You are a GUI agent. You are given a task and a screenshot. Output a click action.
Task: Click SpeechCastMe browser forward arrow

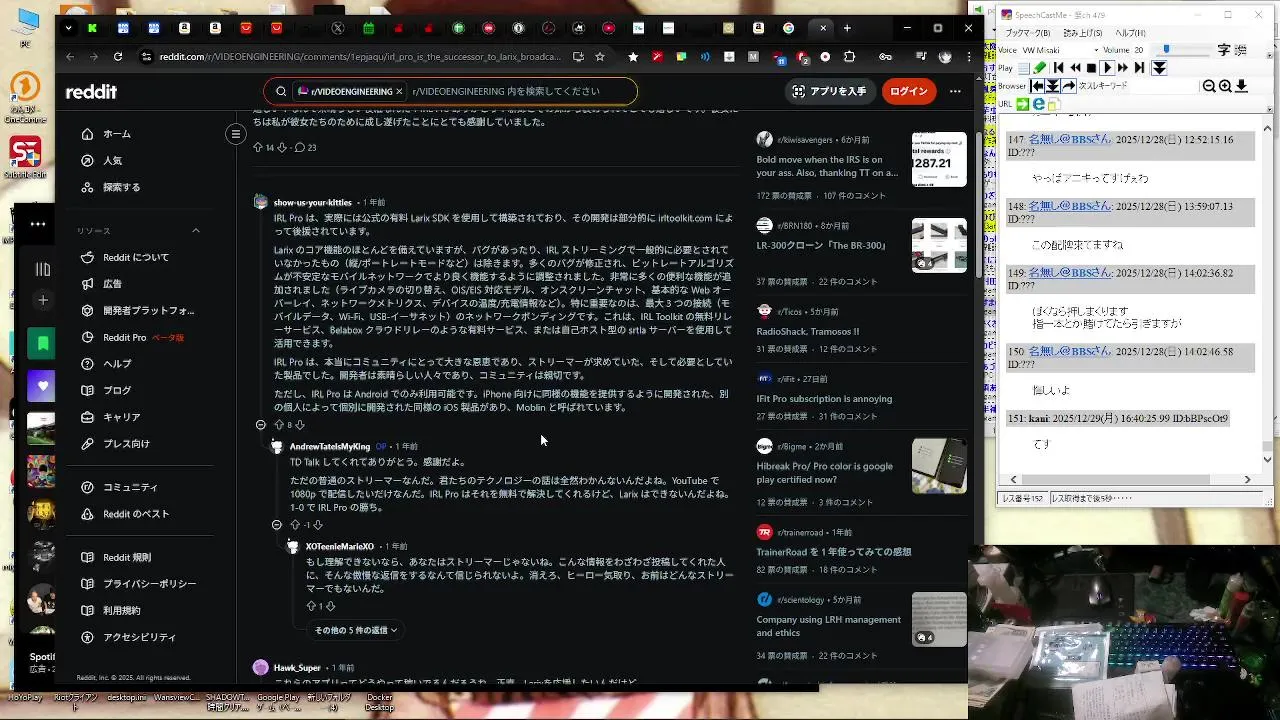pos(1069,87)
